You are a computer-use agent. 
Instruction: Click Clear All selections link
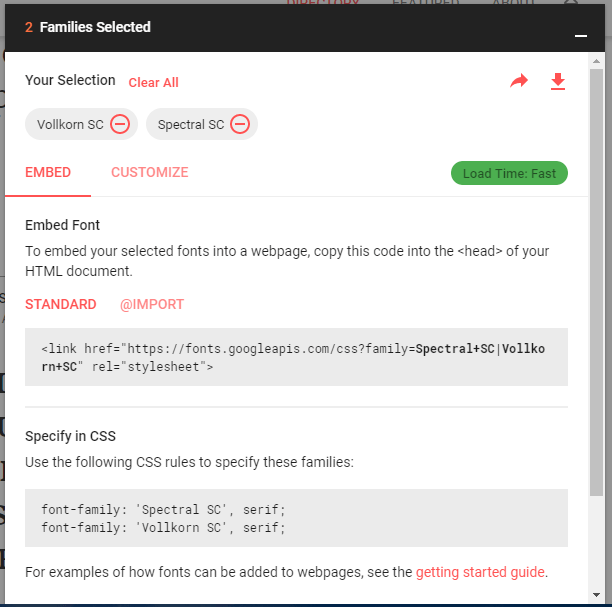coord(153,82)
